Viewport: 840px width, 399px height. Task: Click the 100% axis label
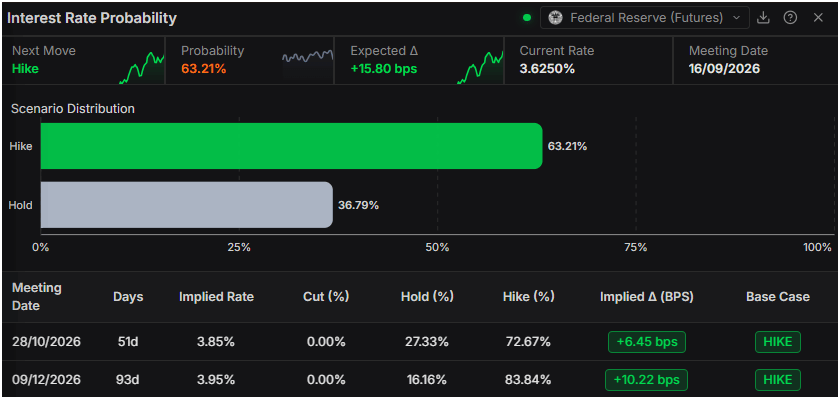point(818,247)
